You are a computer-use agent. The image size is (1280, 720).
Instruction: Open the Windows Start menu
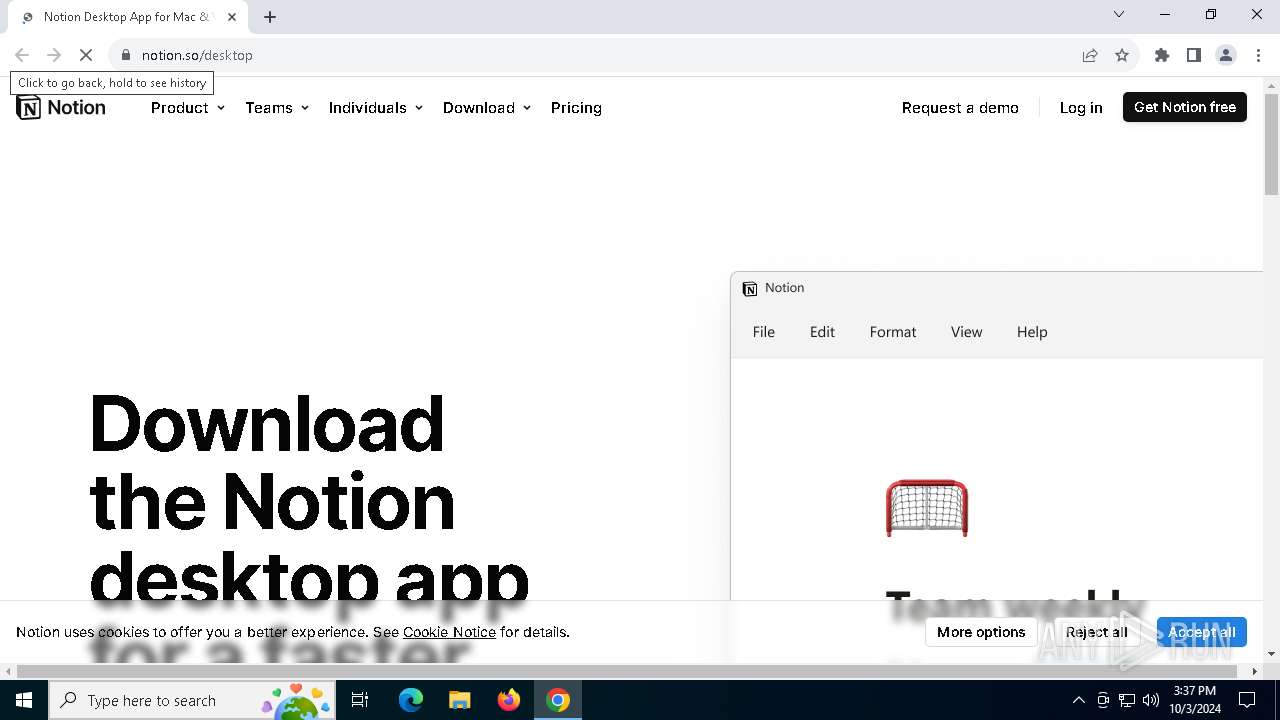(24, 700)
